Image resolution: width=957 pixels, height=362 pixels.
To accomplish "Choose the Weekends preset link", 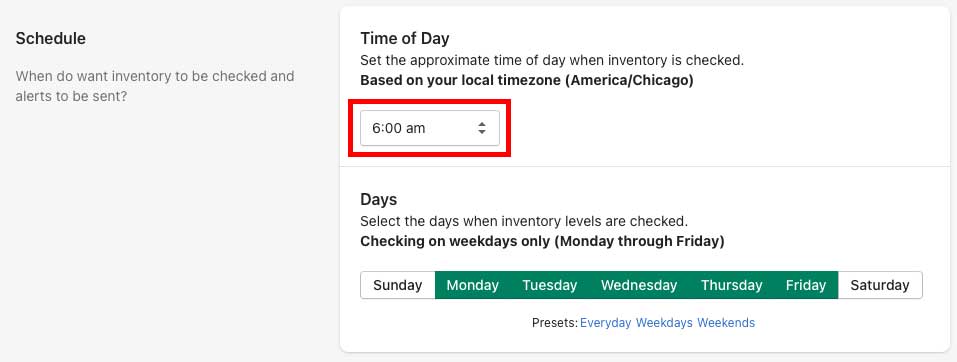I will pyautogui.click(x=726, y=323).
